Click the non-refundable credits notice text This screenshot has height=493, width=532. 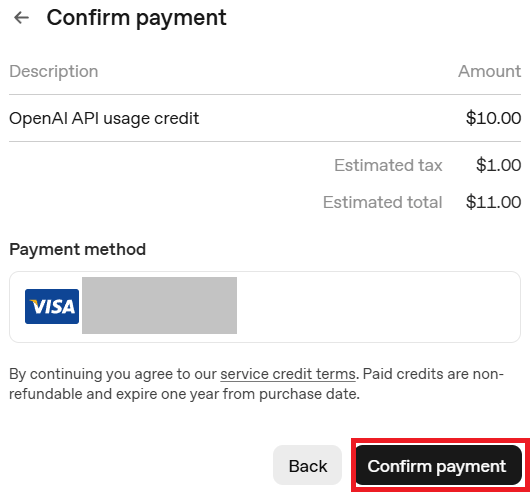click(256, 384)
